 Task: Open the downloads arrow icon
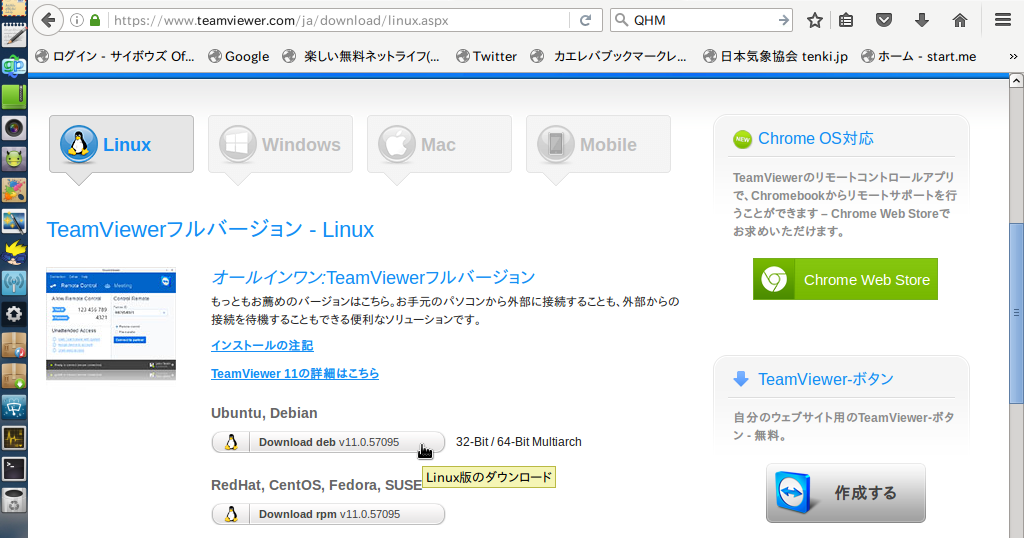[921, 20]
